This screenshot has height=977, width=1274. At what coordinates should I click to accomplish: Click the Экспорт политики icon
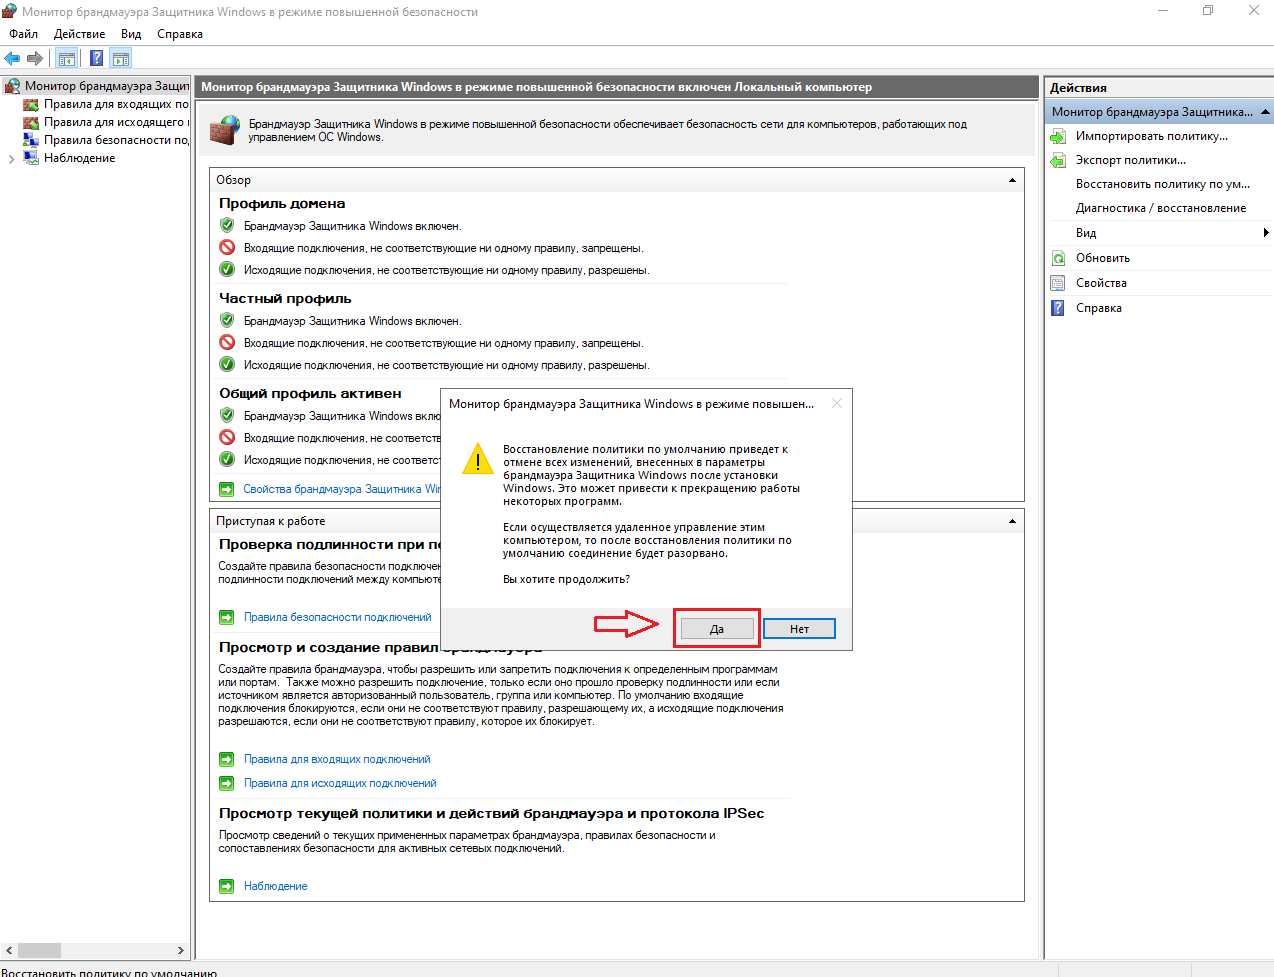(x=1058, y=160)
